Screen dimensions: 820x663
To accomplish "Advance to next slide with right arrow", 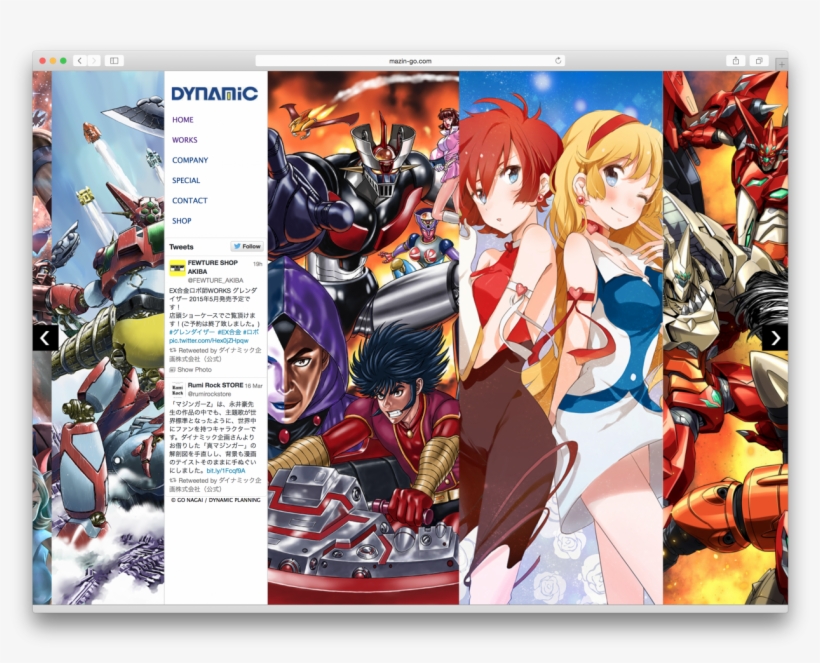I will pyautogui.click(x=775, y=338).
